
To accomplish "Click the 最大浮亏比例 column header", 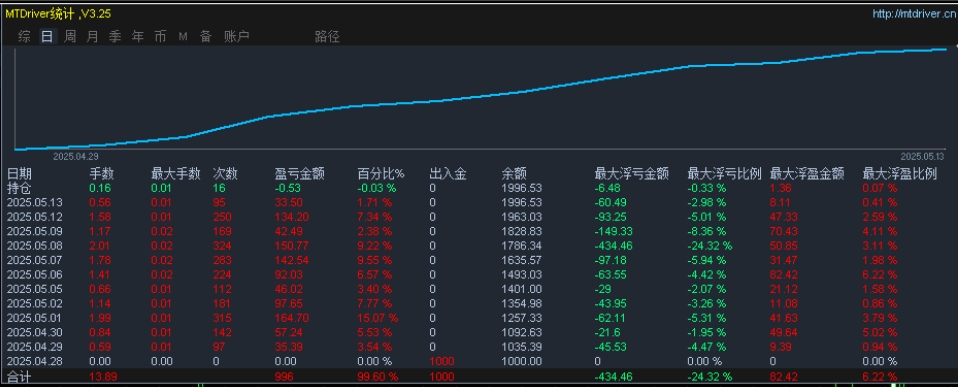I will pyautogui.click(x=725, y=174).
